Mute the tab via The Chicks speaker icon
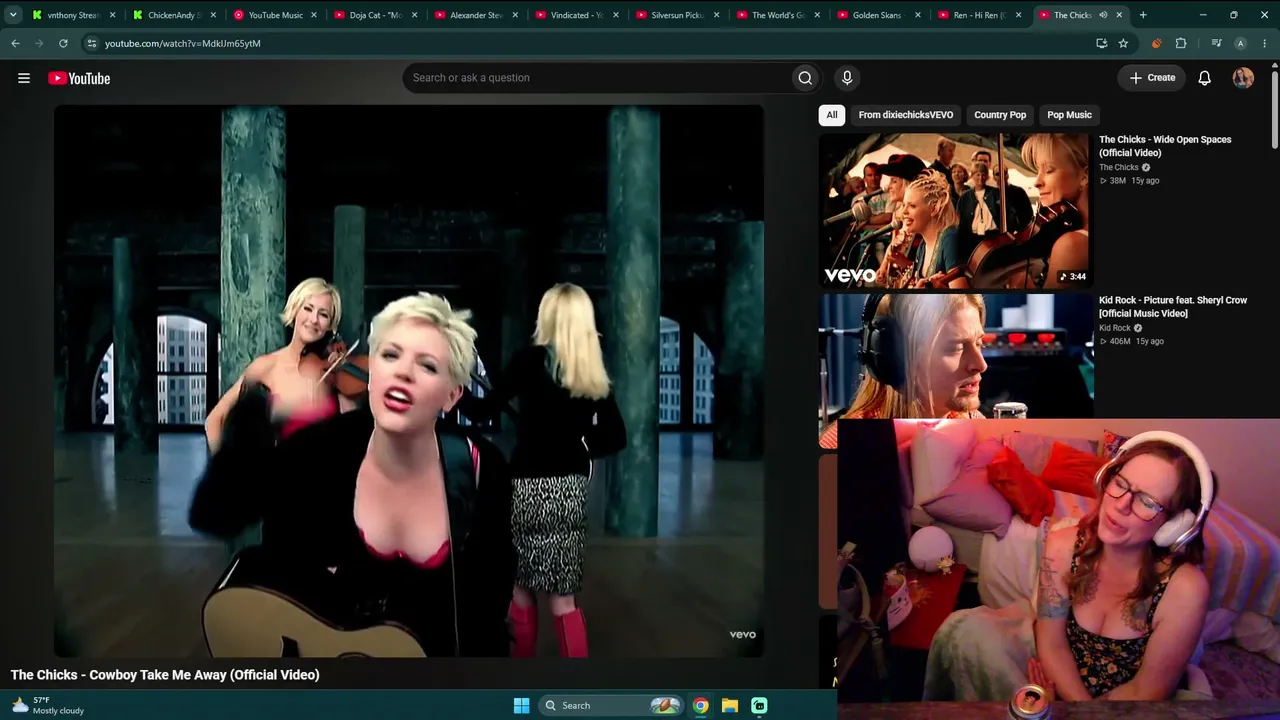This screenshot has width=1280, height=720. (x=1103, y=15)
